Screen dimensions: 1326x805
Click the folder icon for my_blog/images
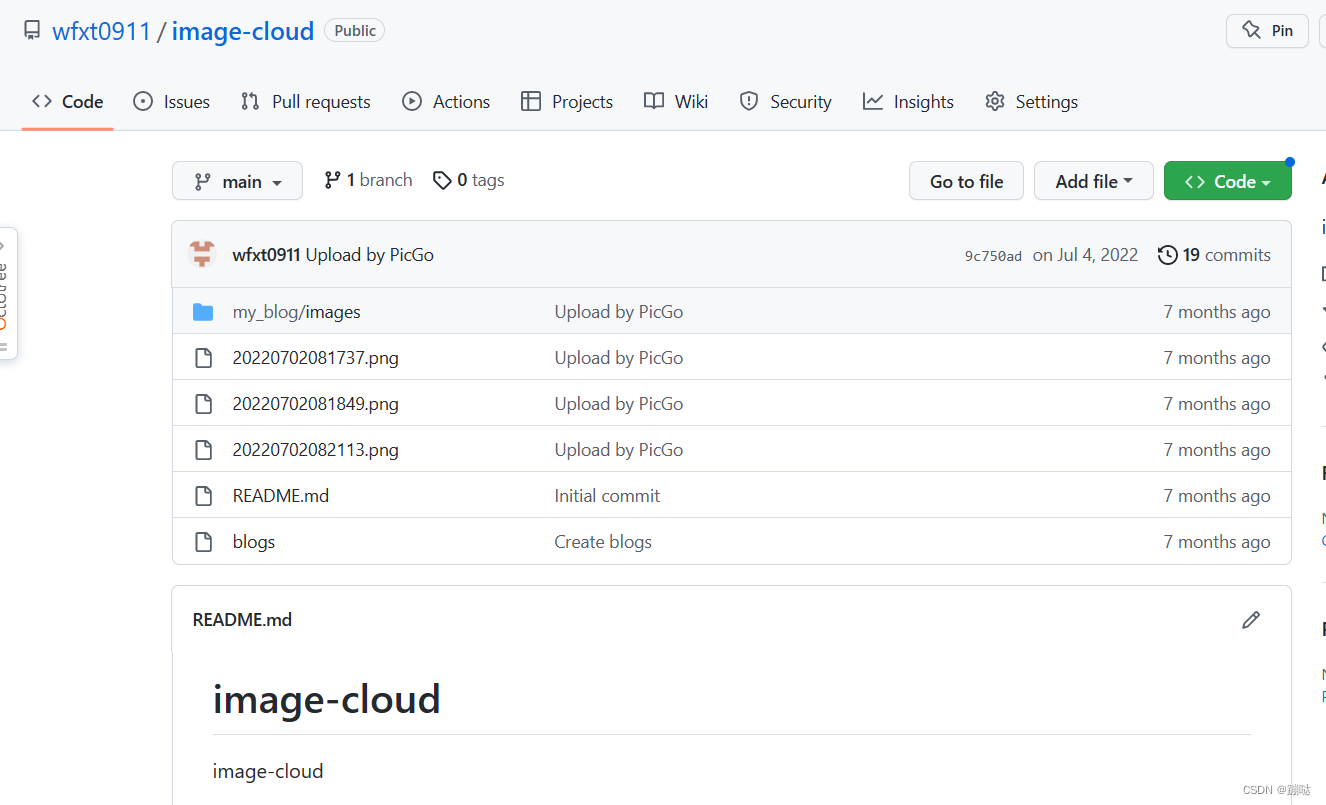click(x=203, y=312)
